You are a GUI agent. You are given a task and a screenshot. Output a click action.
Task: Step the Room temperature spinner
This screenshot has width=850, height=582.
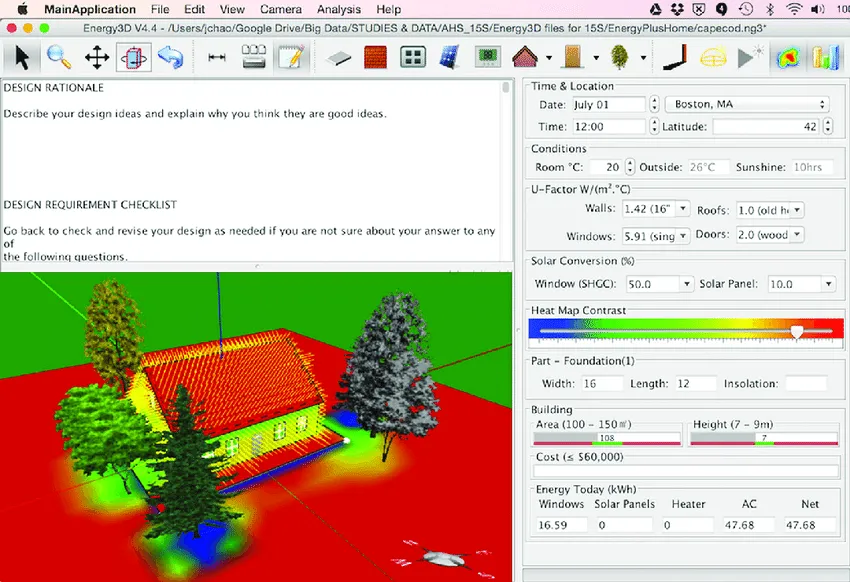coord(629,167)
